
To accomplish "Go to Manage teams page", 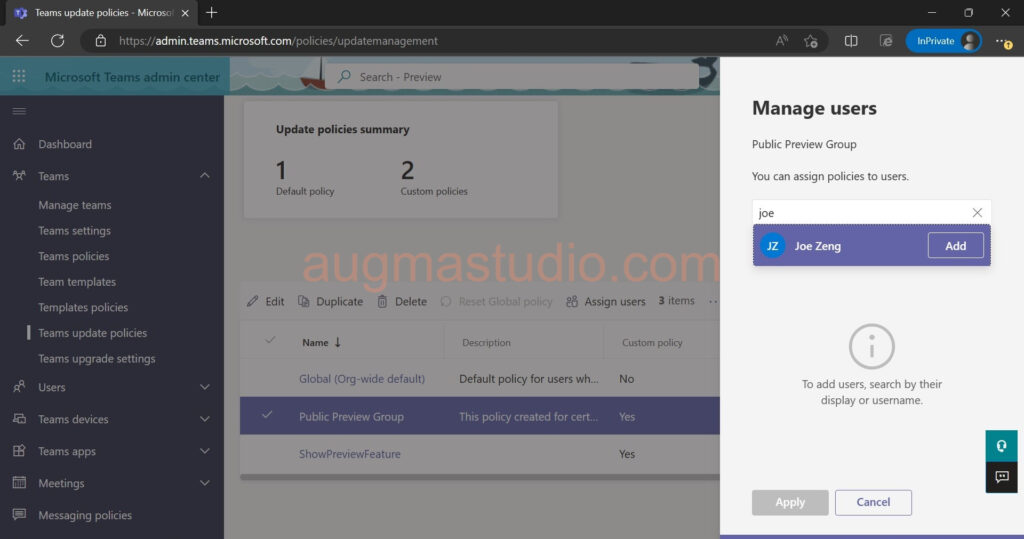I will (75, 205).
